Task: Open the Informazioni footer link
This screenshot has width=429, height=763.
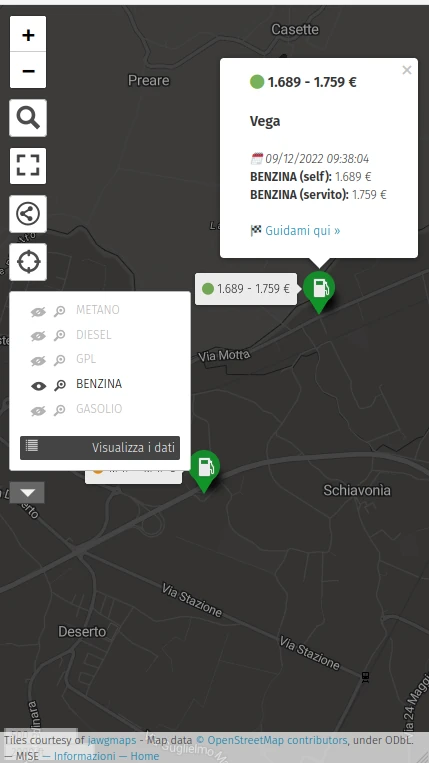Action: click(85, 756)
